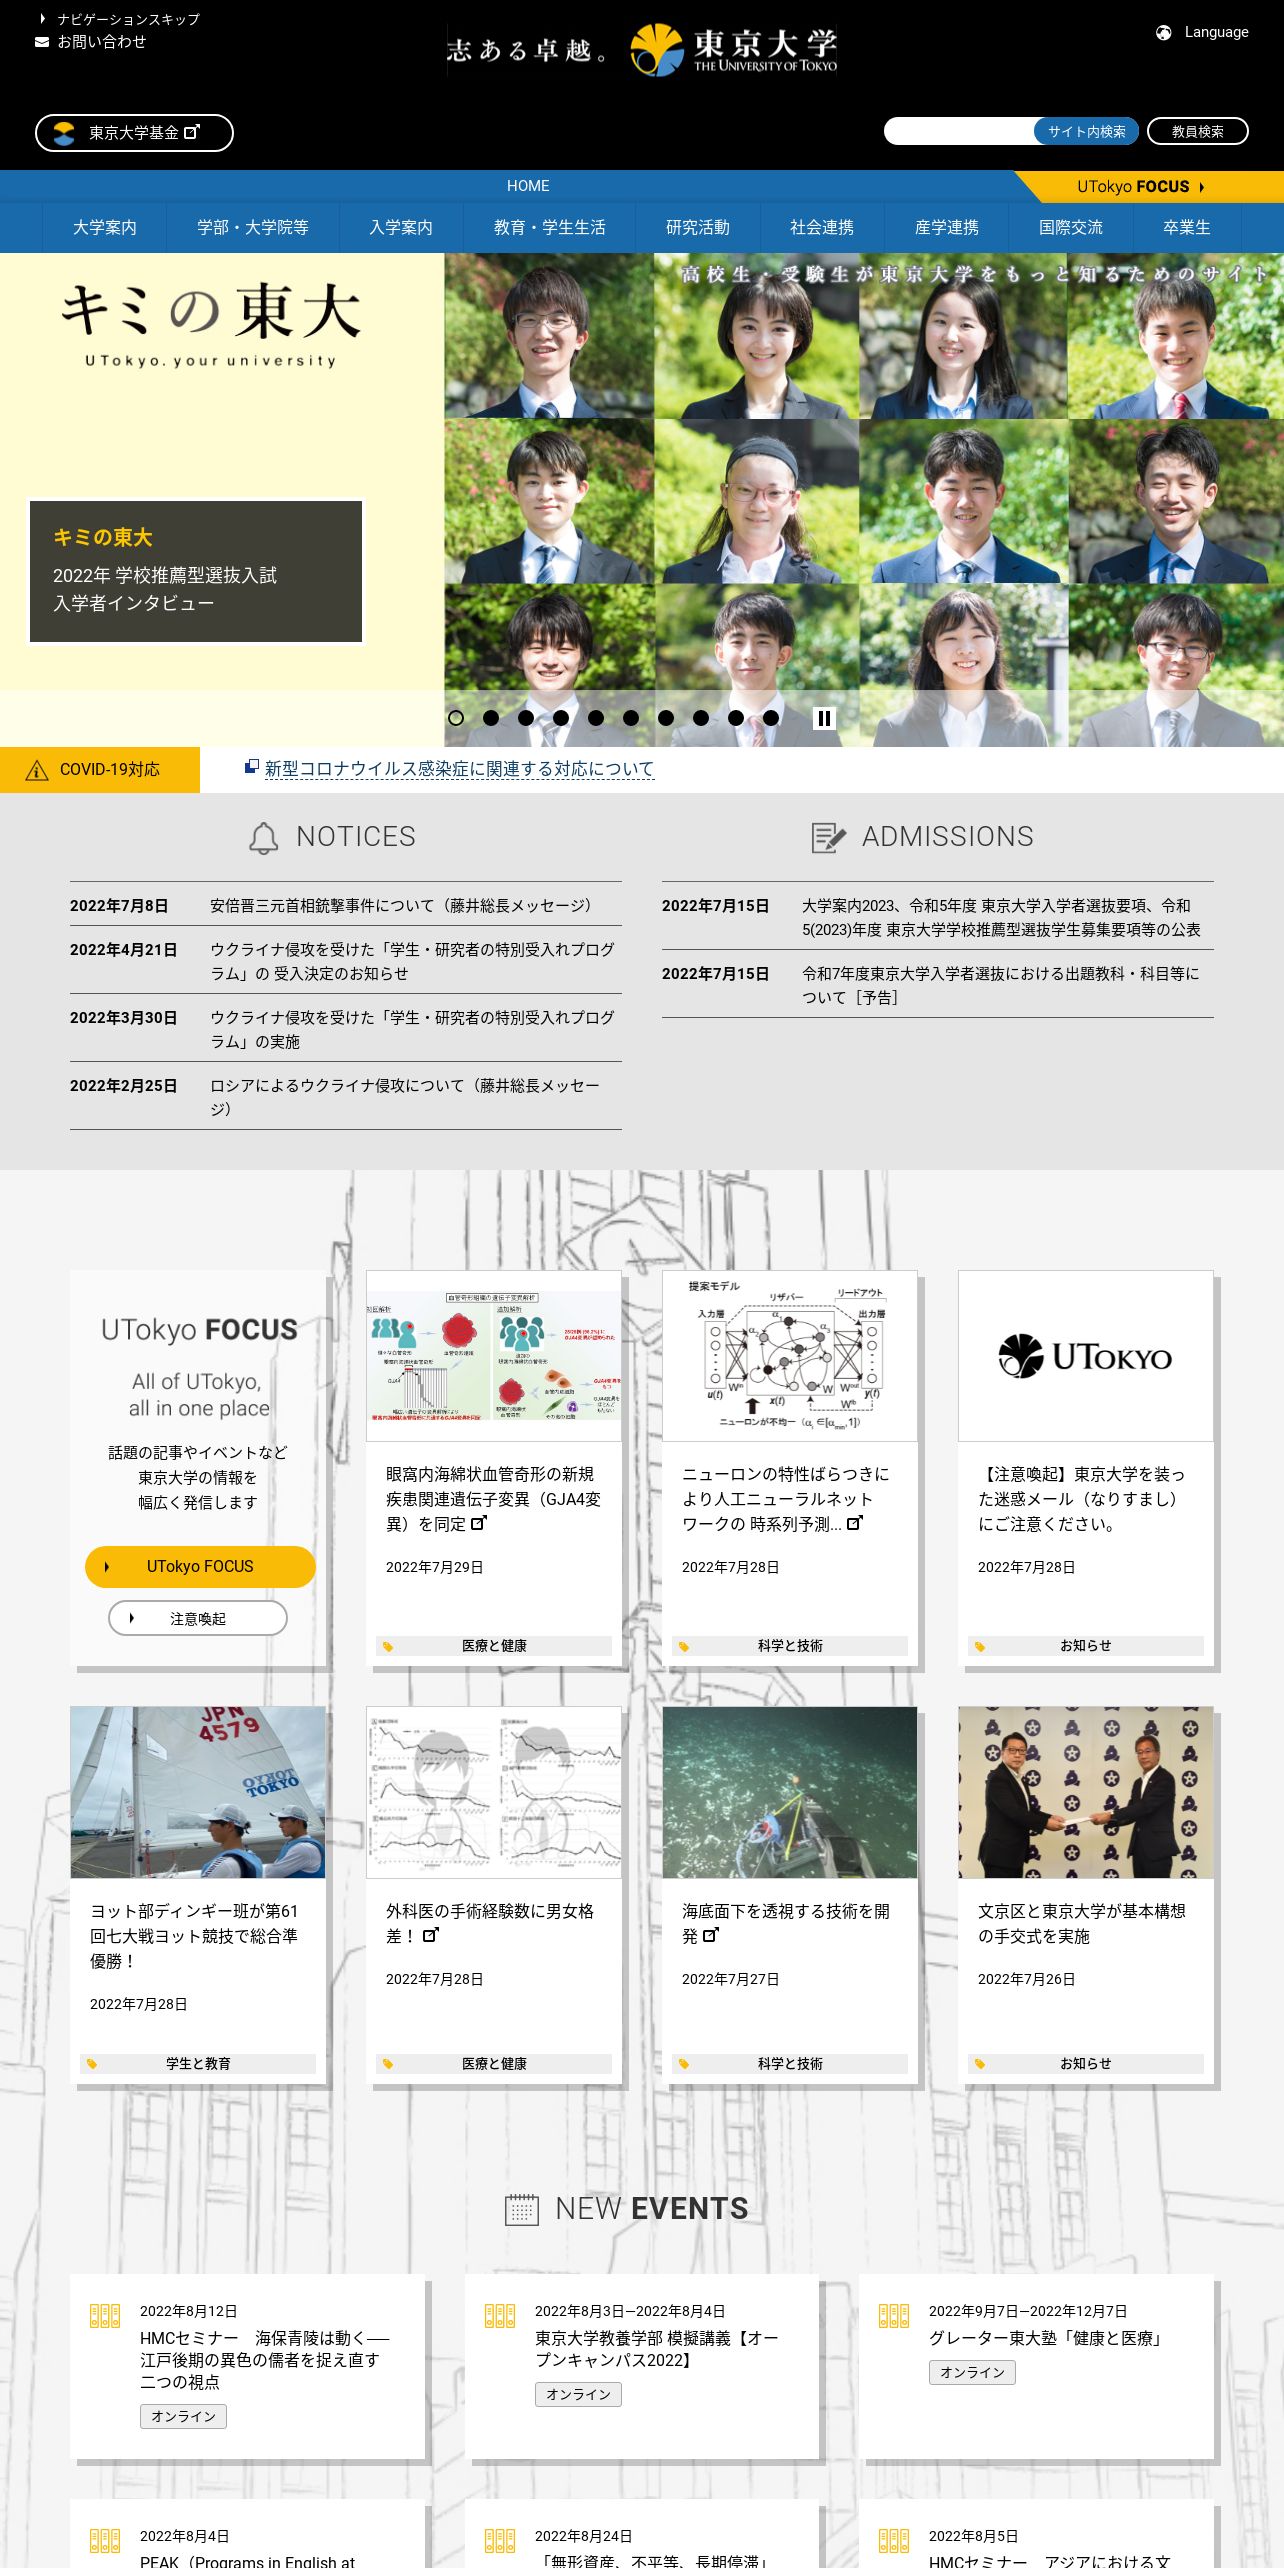The width and height of the screenshot is (1284, 2568).
Task: Select the fifth slideshow dot
Action: coord(596,718)
